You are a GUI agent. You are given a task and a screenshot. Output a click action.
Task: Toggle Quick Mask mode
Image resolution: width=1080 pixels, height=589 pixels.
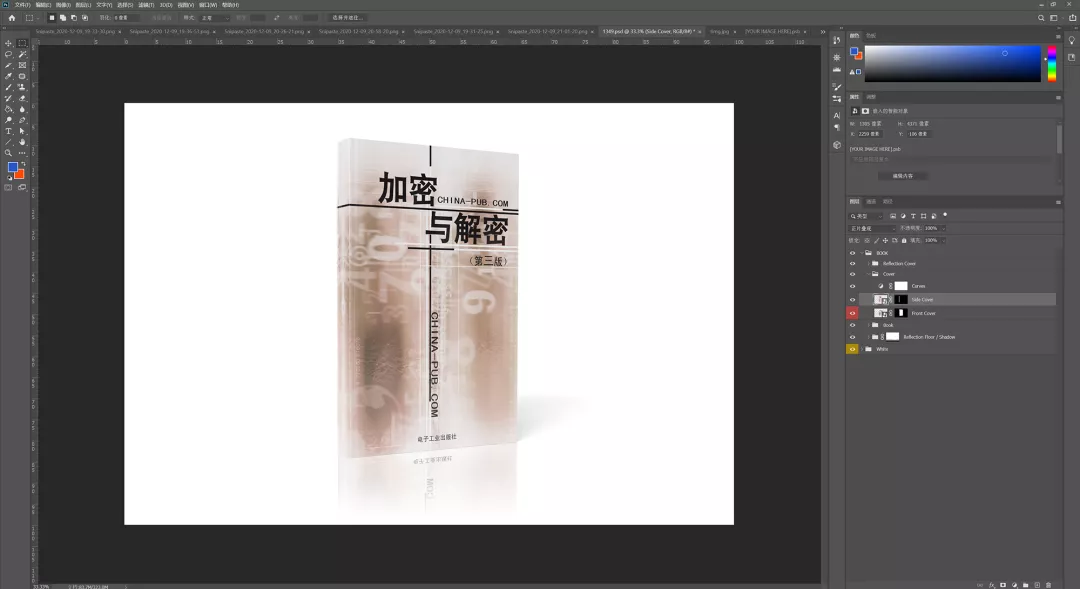[8, 187]
